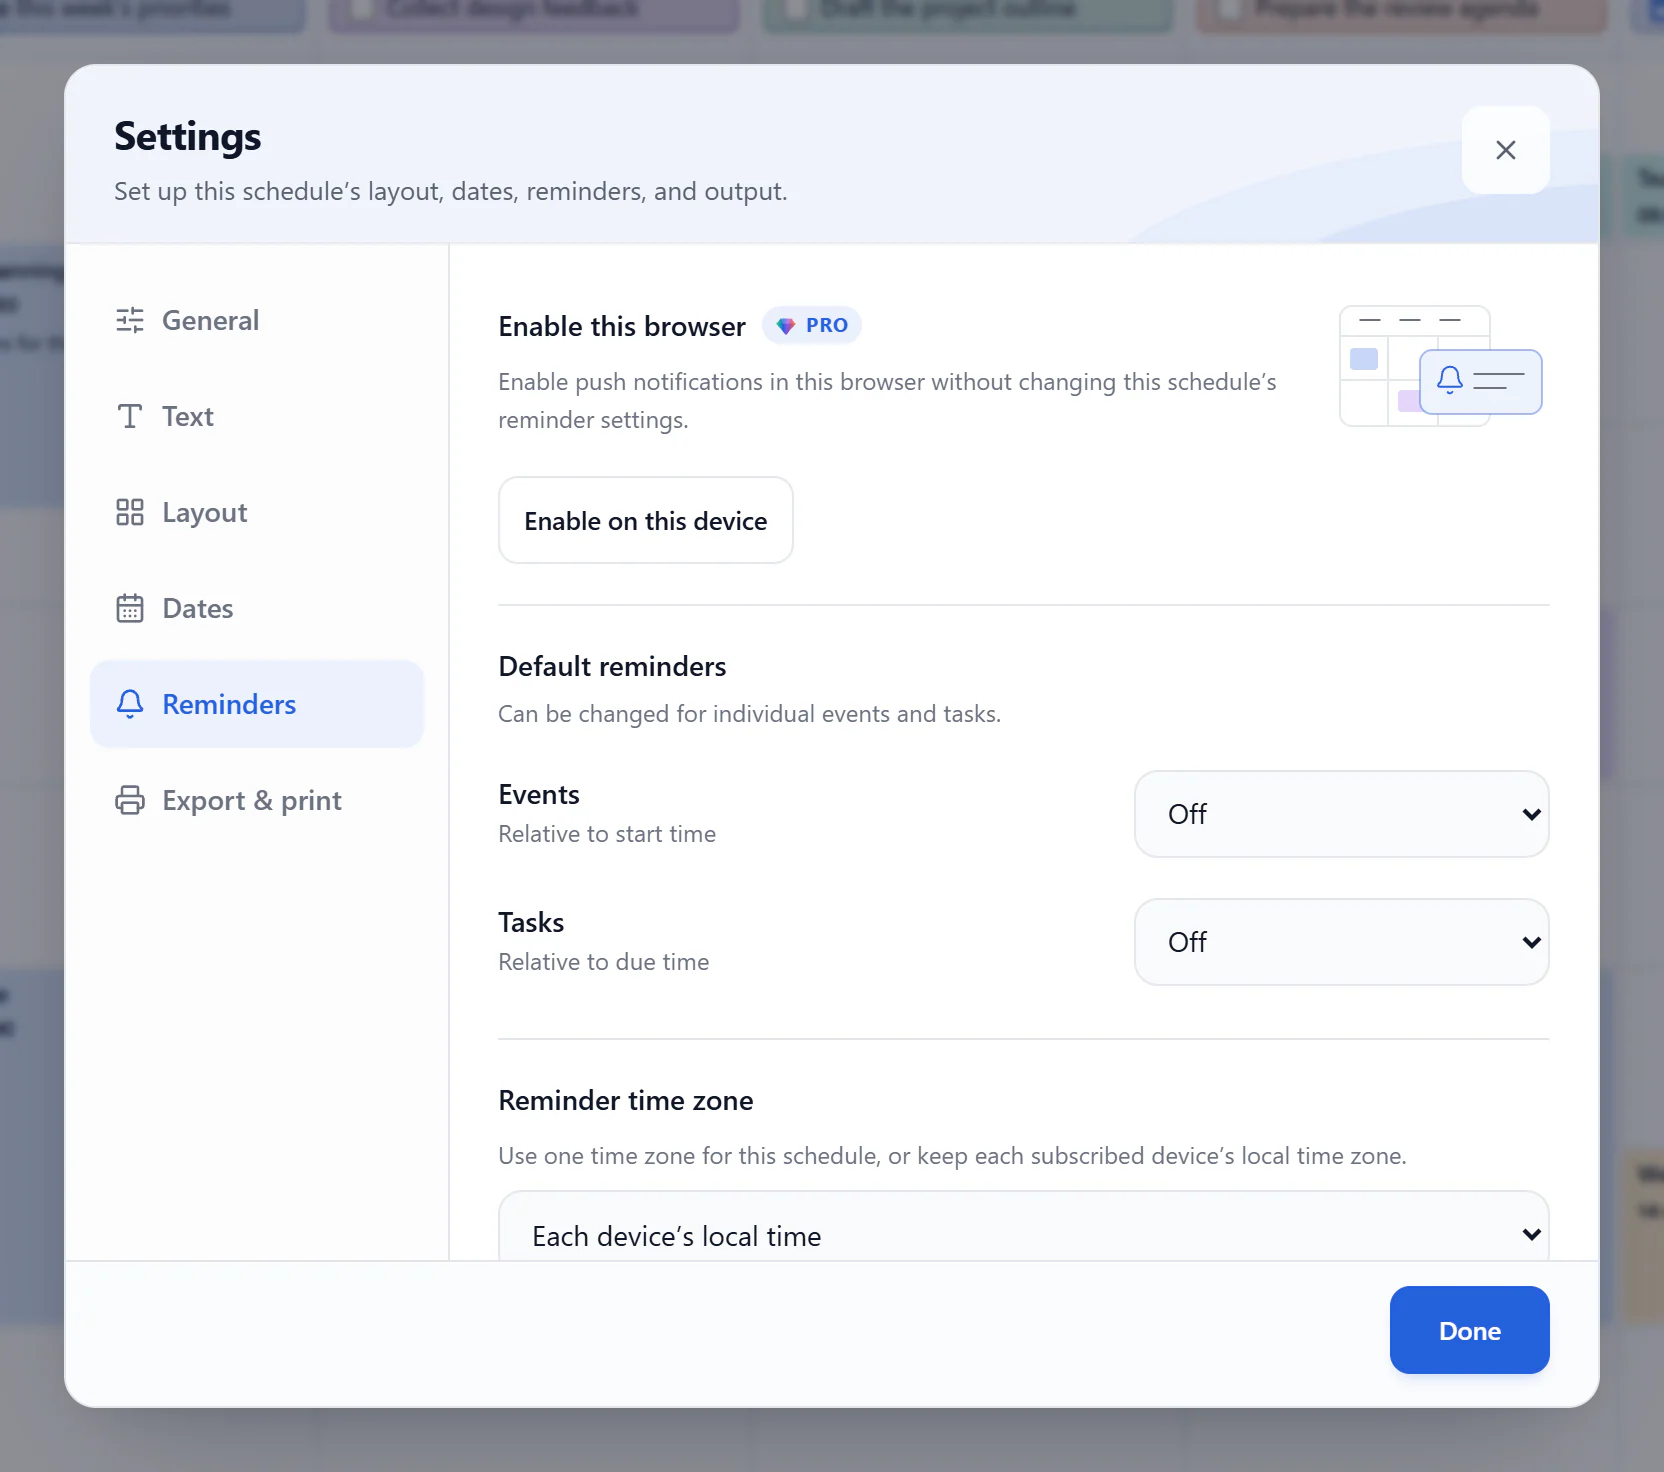
Task: Open the Events reminder dropdown
Action: pyautogui.click(x=1342, y=814)
